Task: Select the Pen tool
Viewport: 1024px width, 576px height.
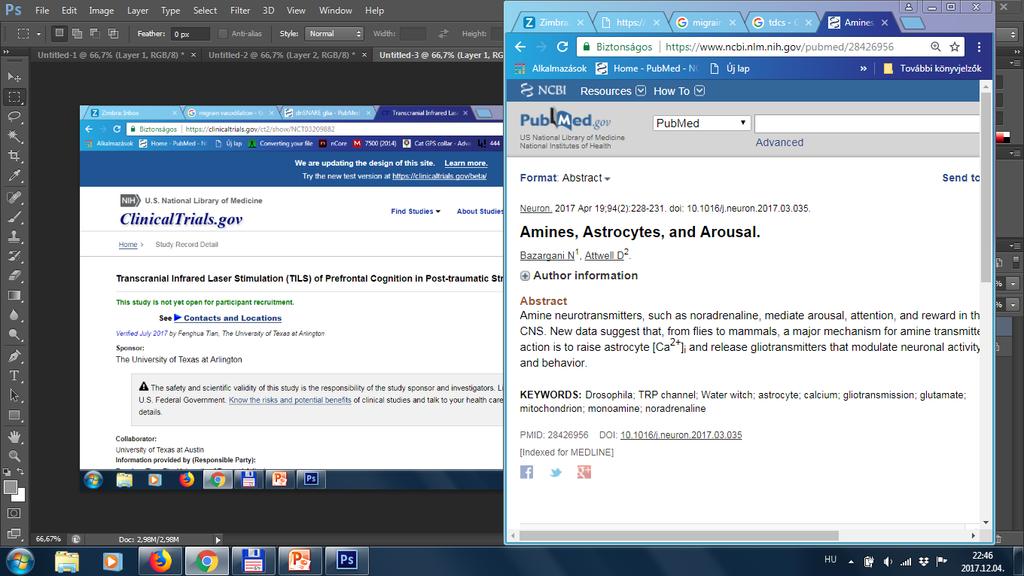Action: (x=14, y=356)
